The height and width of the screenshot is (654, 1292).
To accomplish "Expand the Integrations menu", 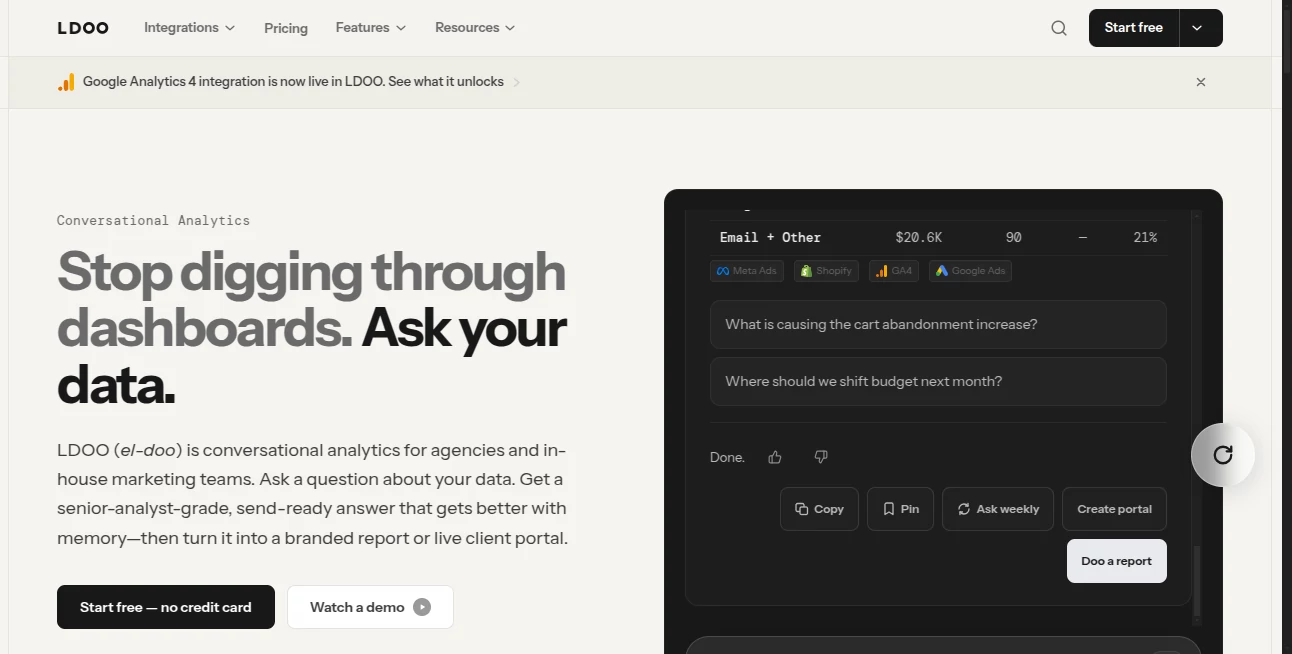I will point(189,28).
